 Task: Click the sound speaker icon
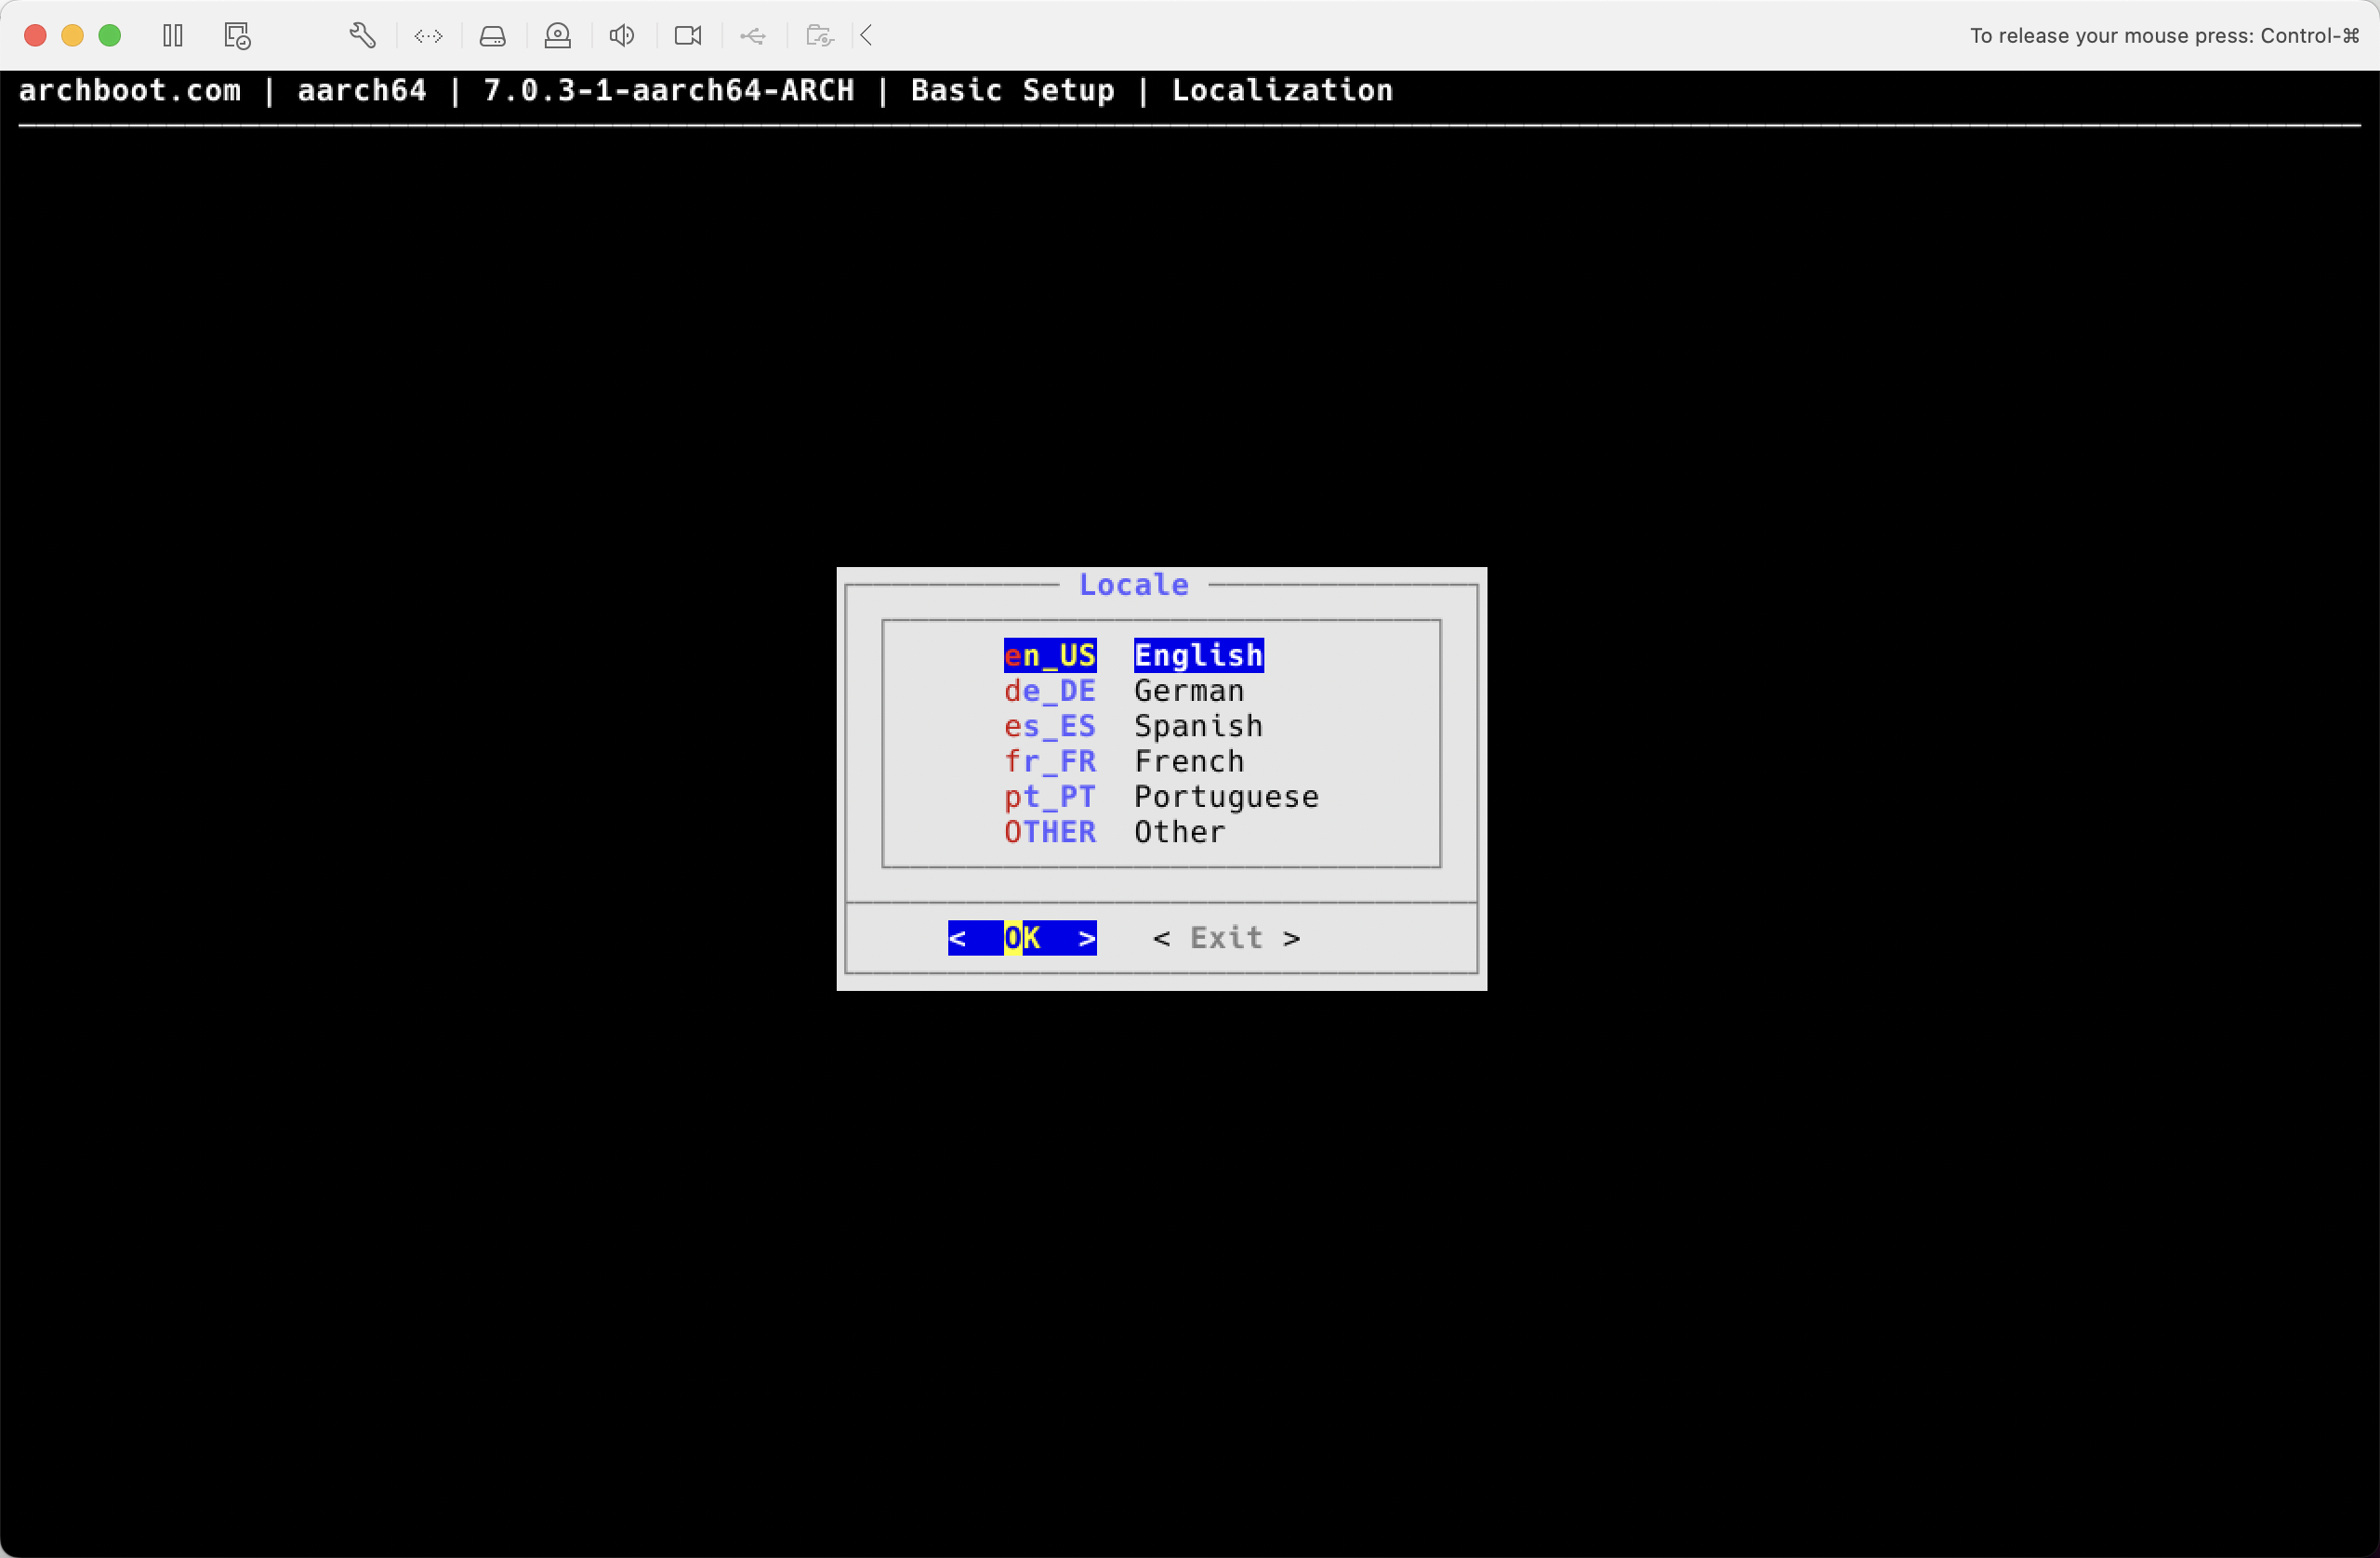pyautogui.click(x=621, y=36)
